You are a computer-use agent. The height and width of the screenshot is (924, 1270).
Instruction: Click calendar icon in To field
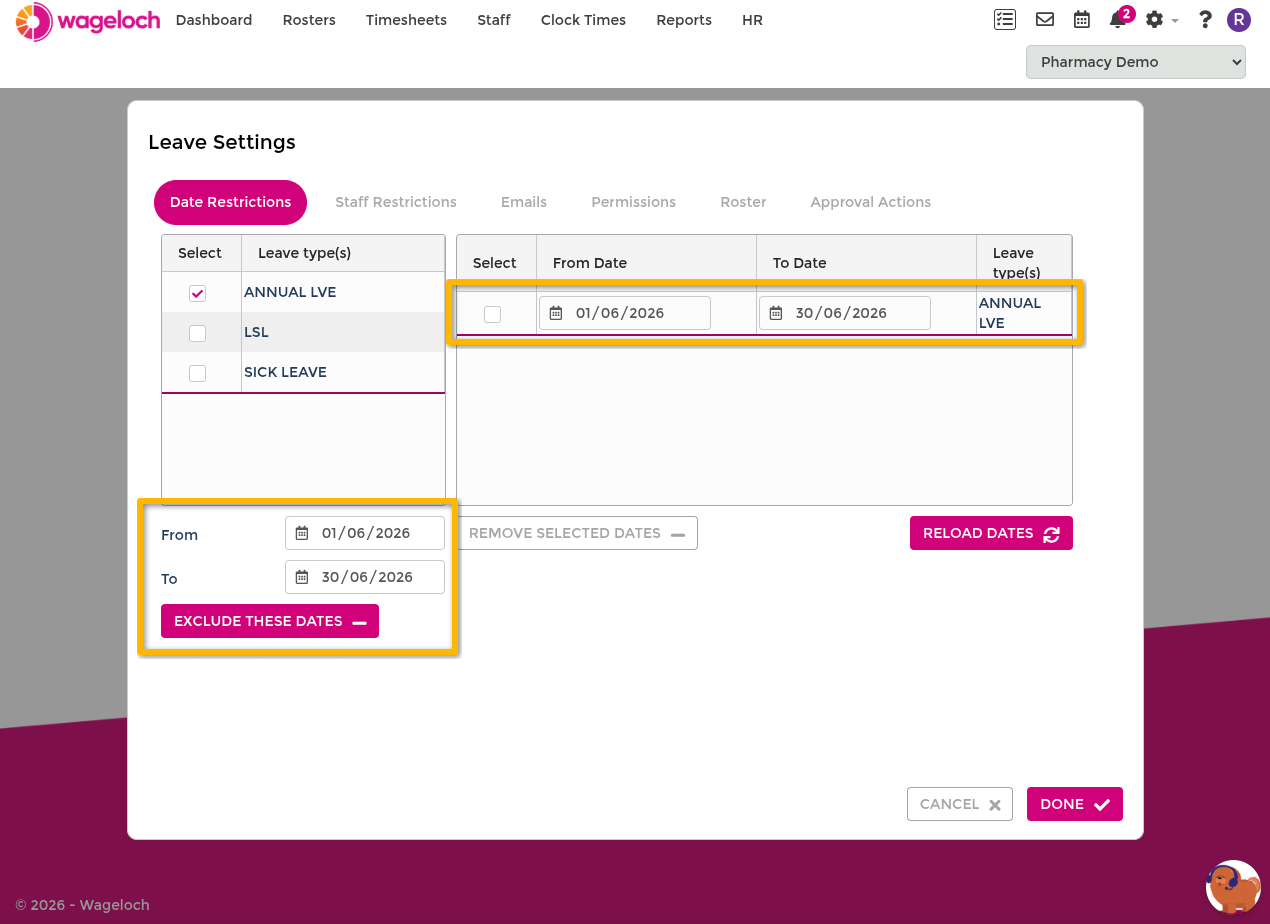pos(302,577)
